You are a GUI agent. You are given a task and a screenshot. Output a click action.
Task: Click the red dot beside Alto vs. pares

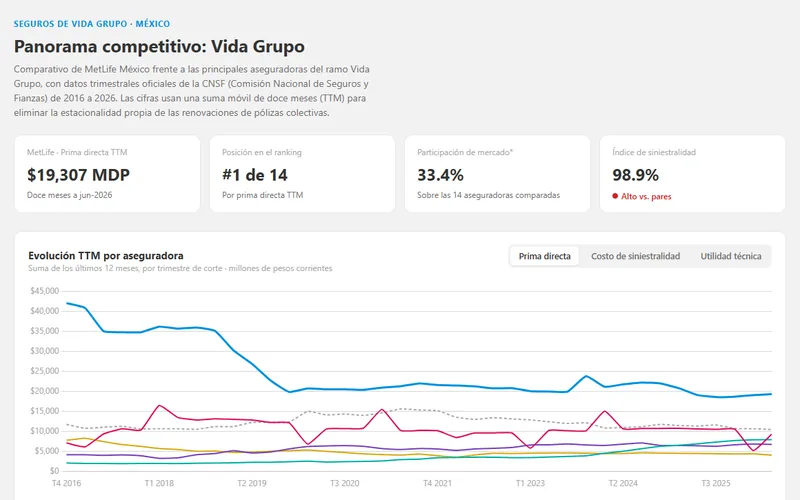[615, 196]
